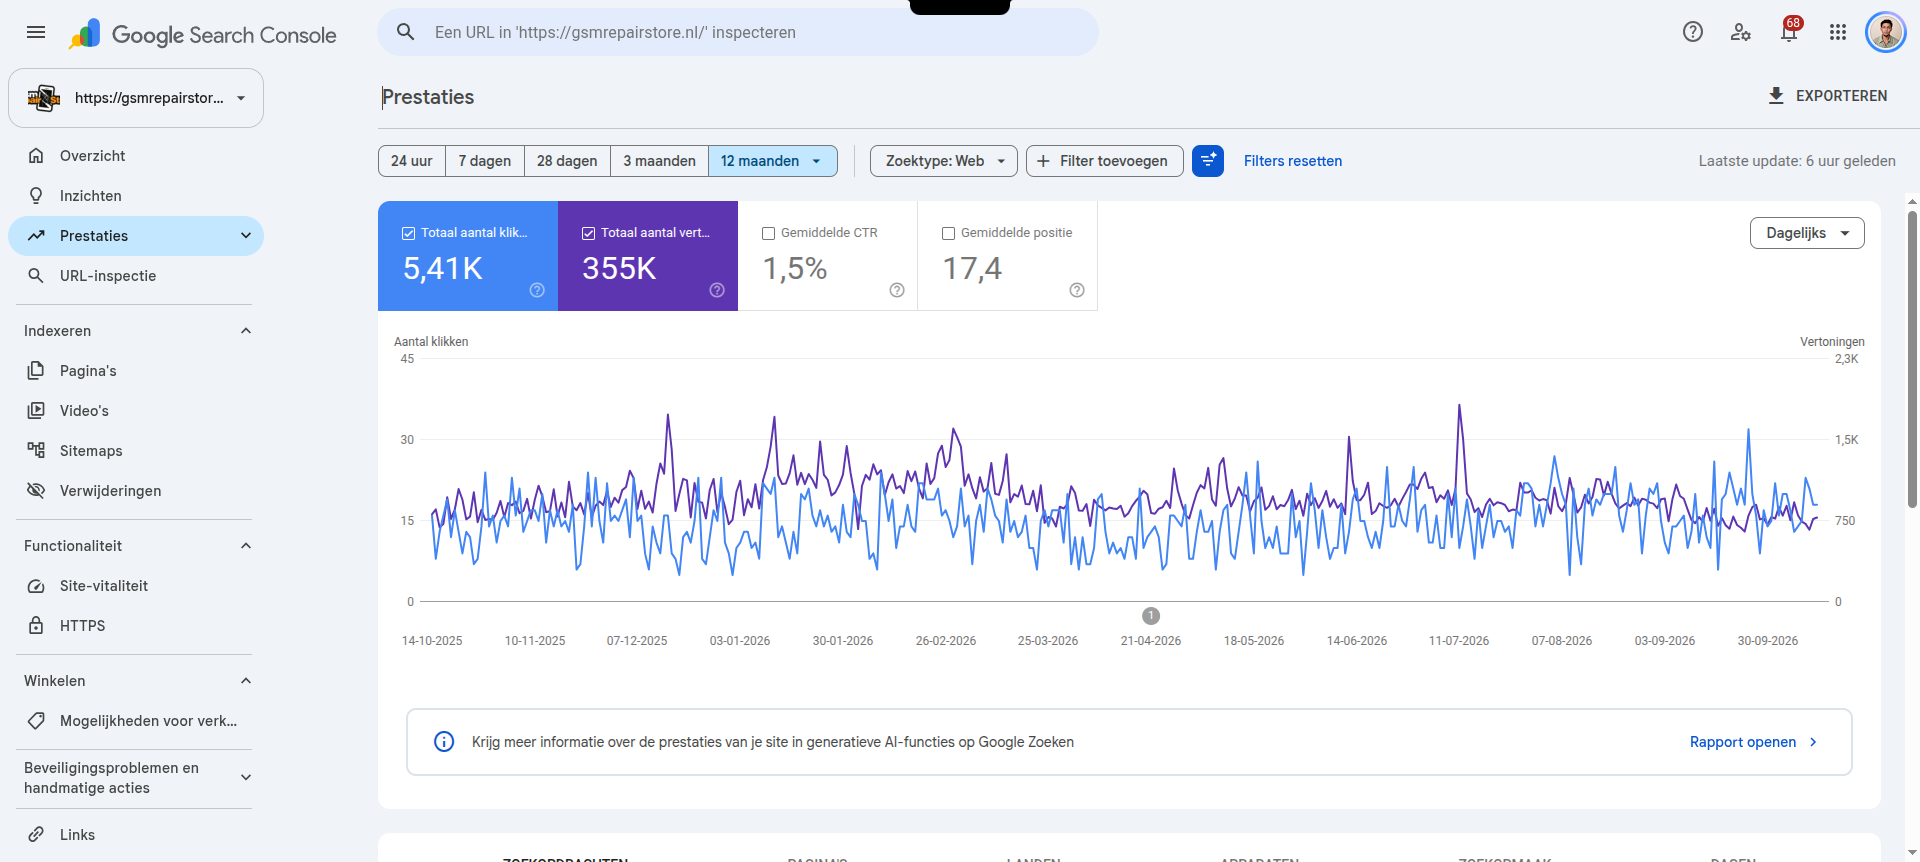Screen dimensions: 1920x862
Task: Expand the Prestaties submenu chevron
Action: tap(246, 236)
